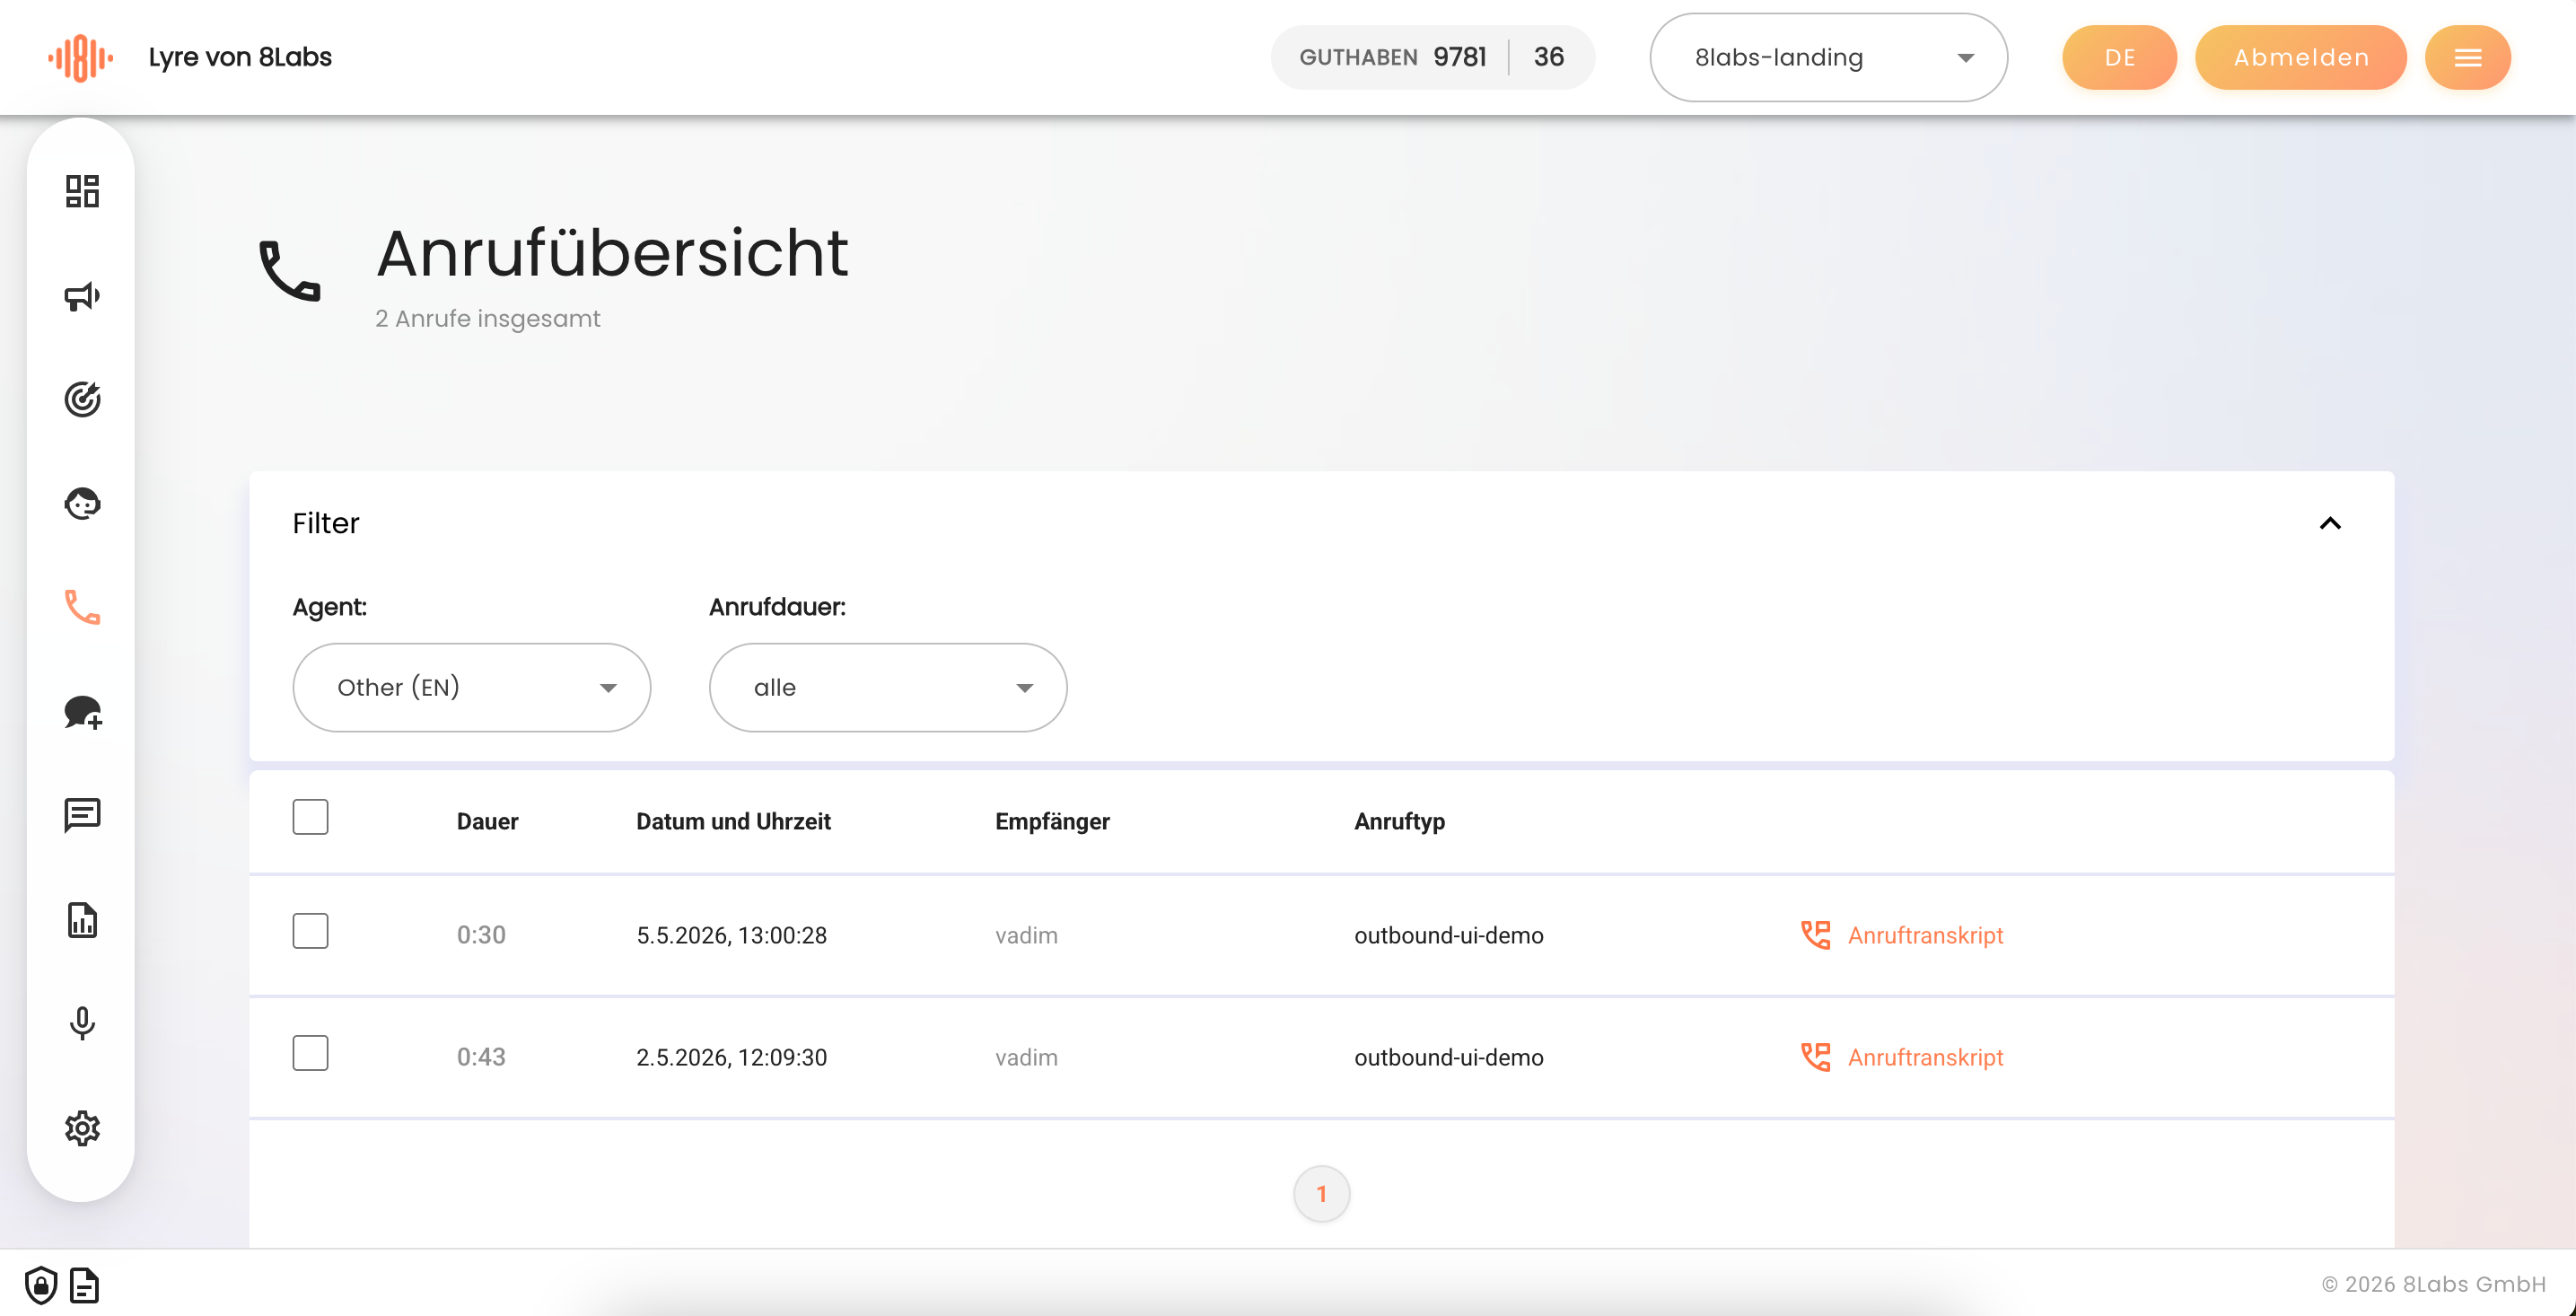Open the report chart document icon

tap(82, 920)
